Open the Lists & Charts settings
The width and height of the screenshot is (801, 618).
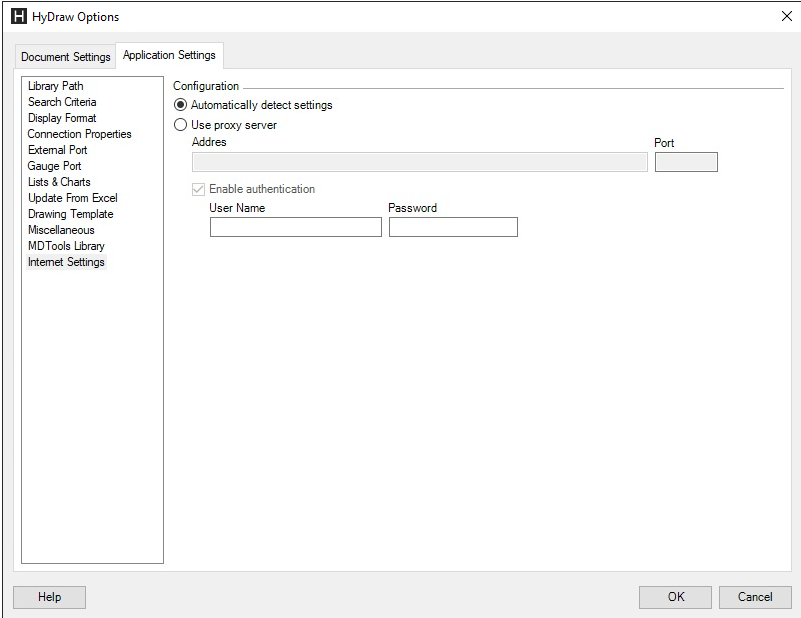(x=58, y=182)
